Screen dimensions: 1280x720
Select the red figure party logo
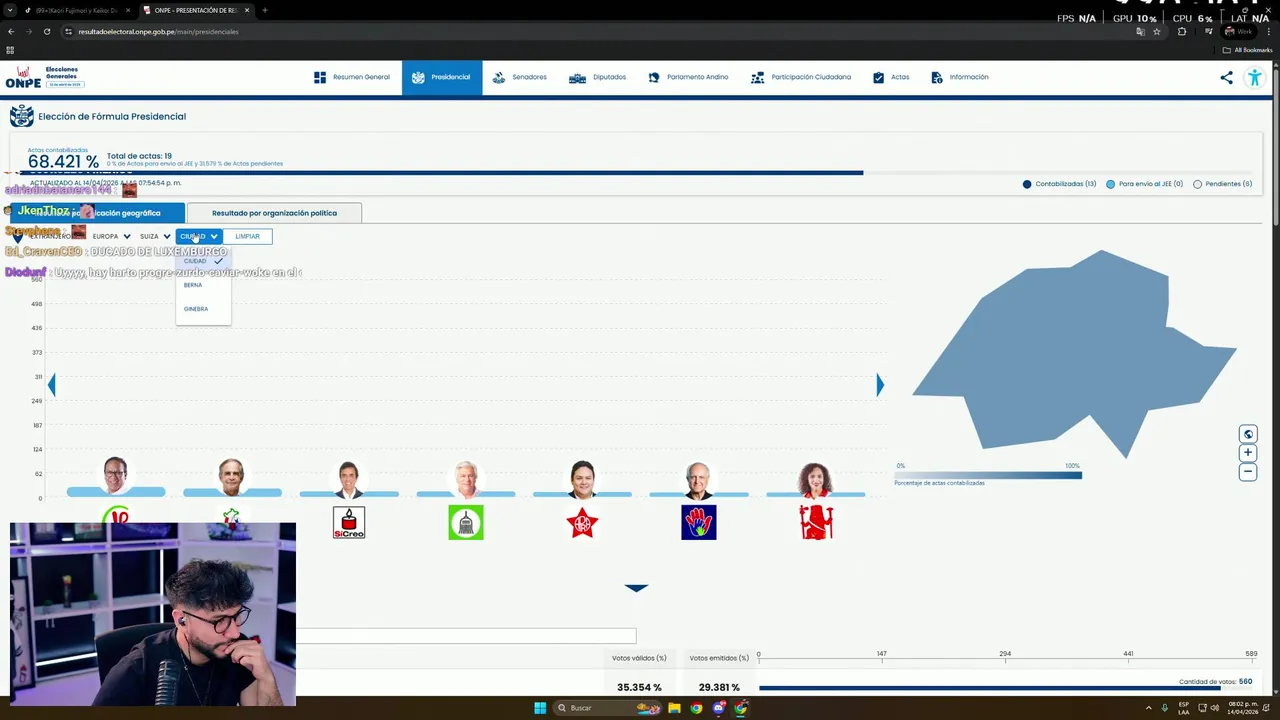(816, 522)
